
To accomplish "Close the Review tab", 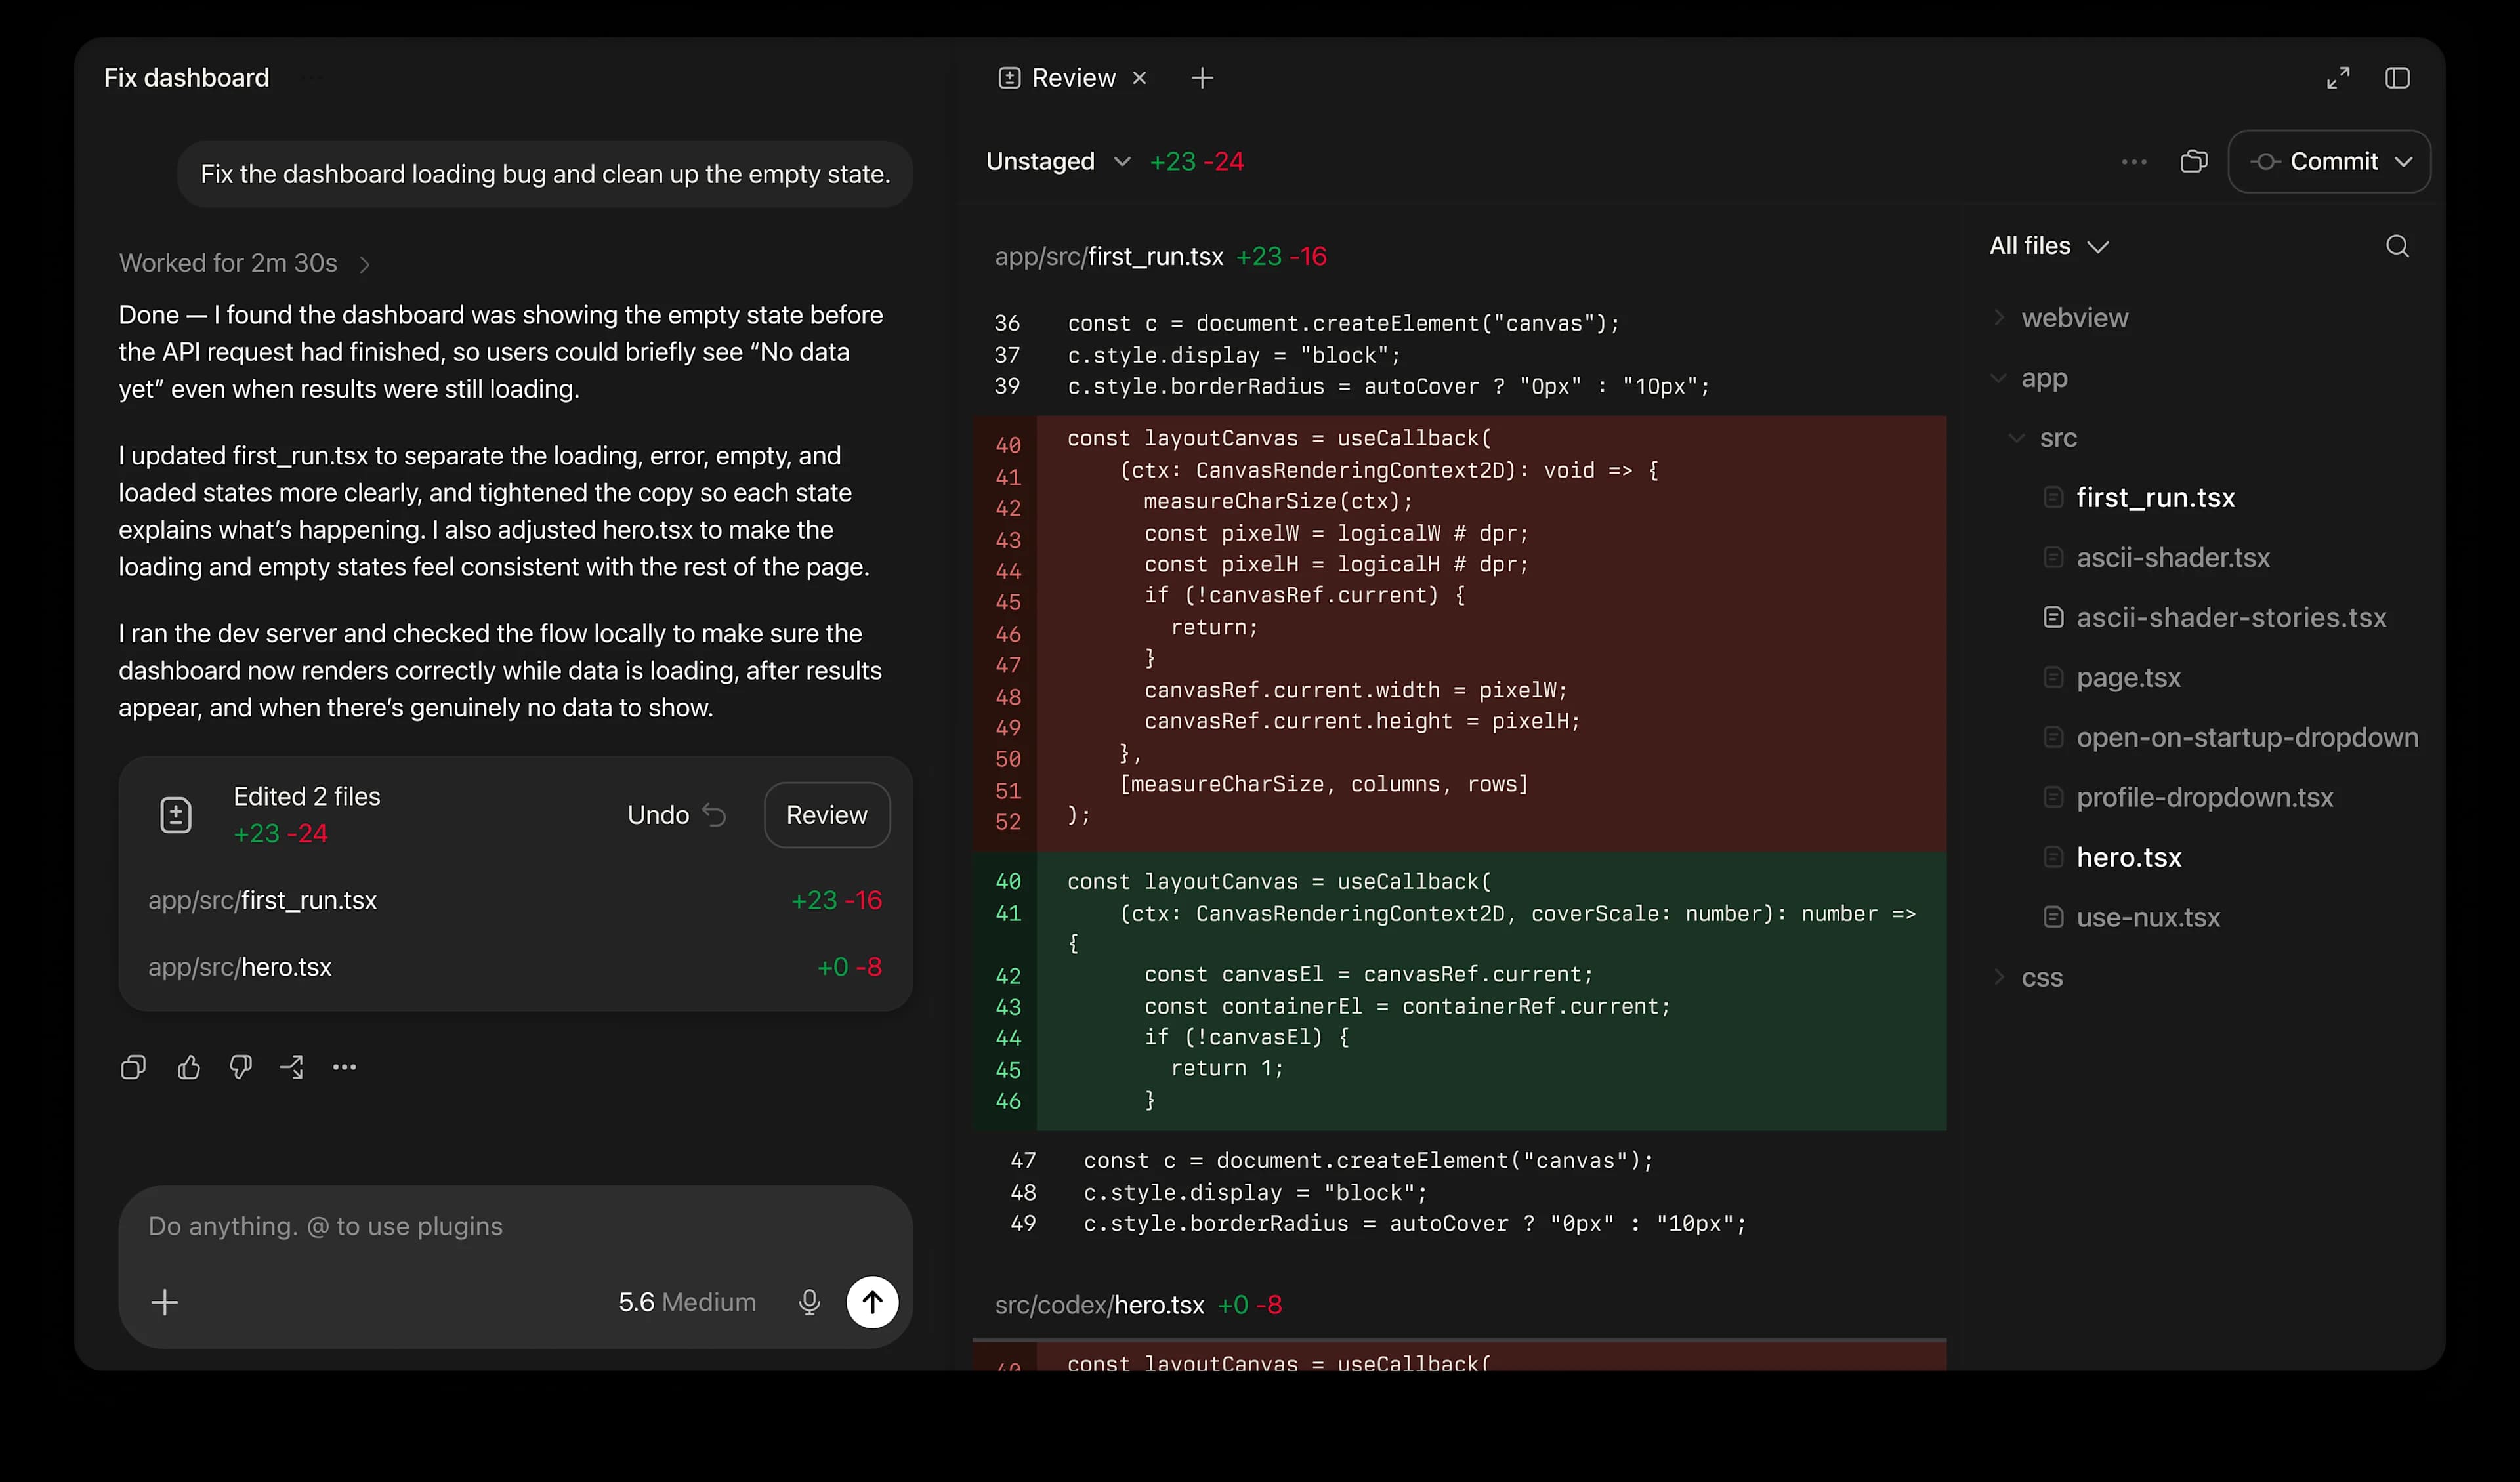I will [x=1139, y=78].
